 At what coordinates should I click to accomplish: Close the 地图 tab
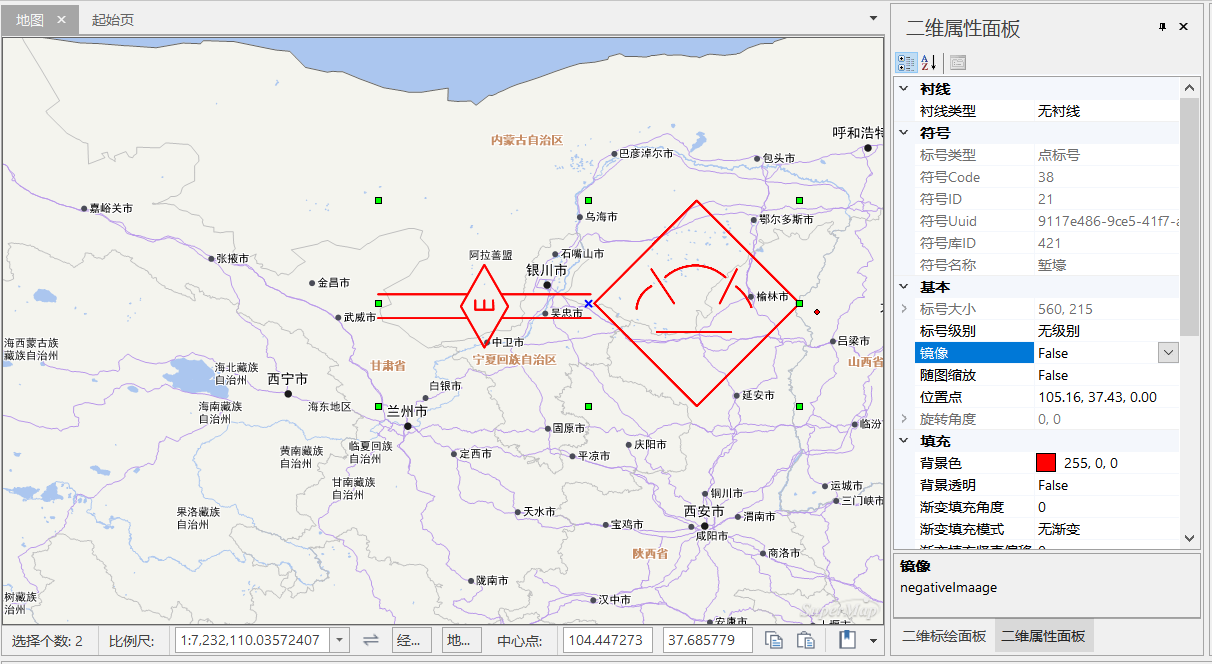61,20
